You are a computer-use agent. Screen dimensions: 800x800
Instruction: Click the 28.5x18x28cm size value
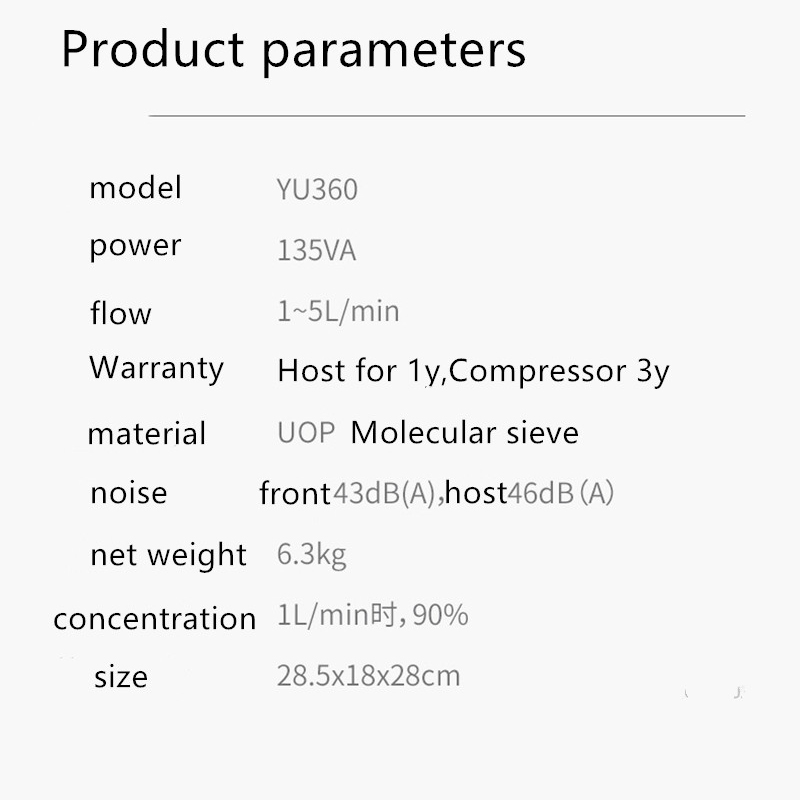[x=368, y=676]
